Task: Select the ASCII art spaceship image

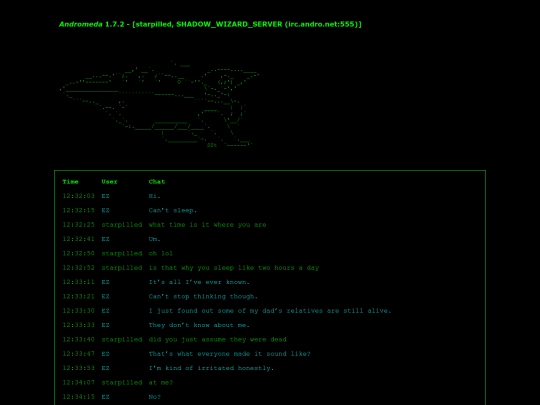Action: point(159,105)
